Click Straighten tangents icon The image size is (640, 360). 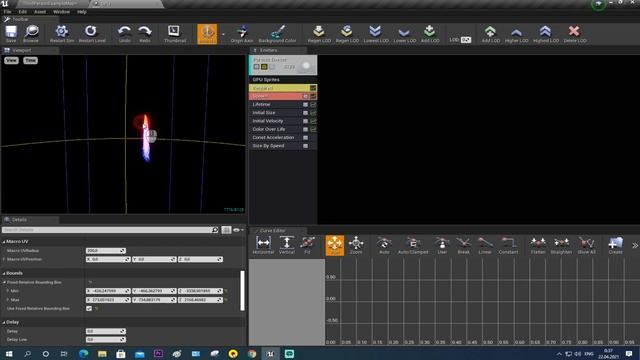click(x=561, y=245)
